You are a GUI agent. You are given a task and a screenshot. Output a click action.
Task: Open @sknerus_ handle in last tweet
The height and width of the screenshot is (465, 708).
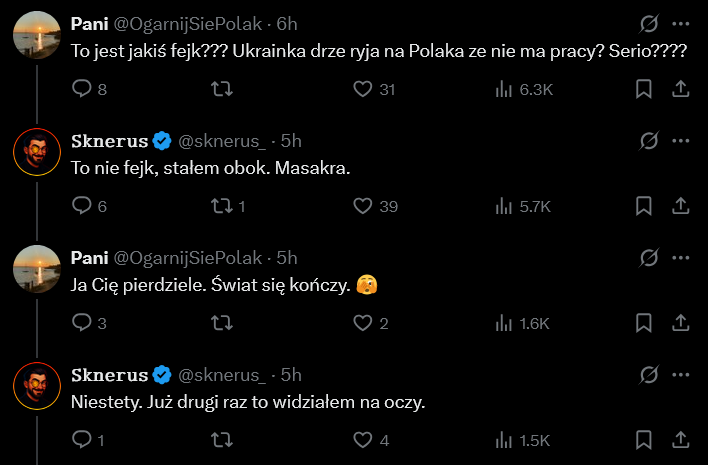[223, 375]
